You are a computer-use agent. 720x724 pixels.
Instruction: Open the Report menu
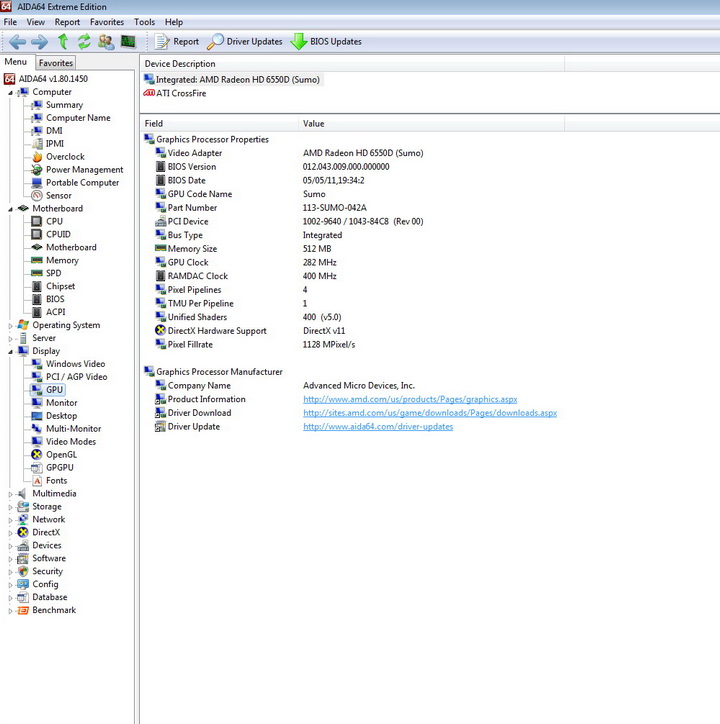click(67, 22)
